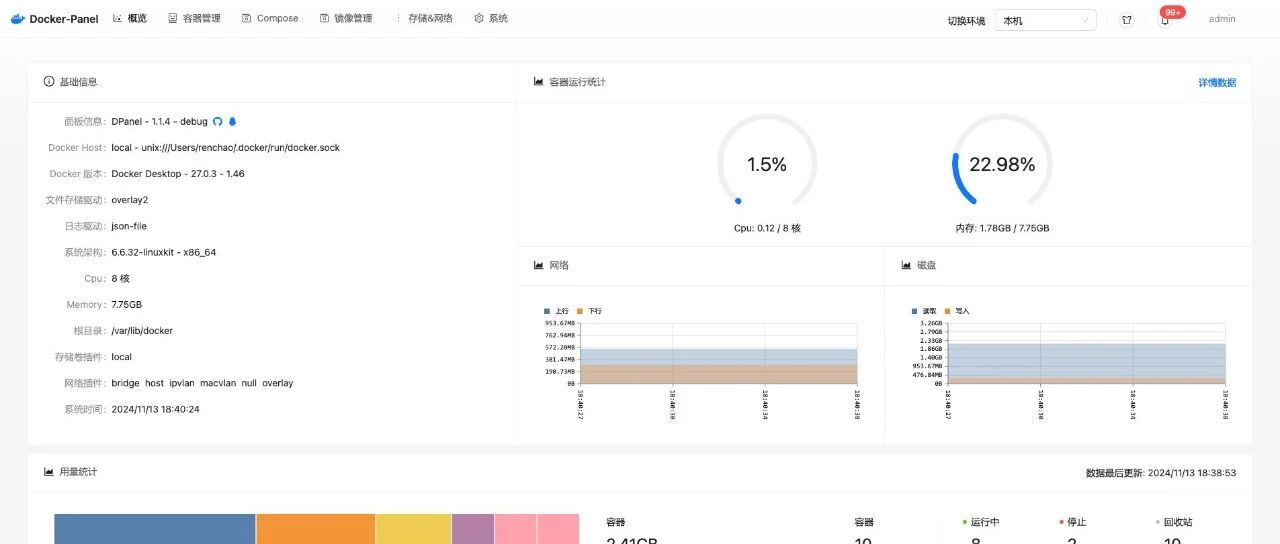Click the 网络 panel chart icon
The image size is (1280, 544).
point(539,265)
